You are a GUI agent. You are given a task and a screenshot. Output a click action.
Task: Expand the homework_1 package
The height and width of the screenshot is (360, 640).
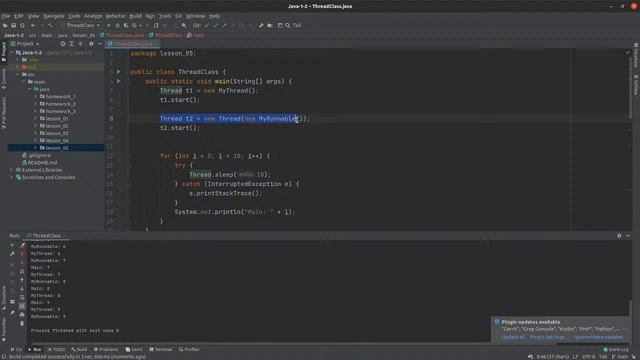point(36,97)
